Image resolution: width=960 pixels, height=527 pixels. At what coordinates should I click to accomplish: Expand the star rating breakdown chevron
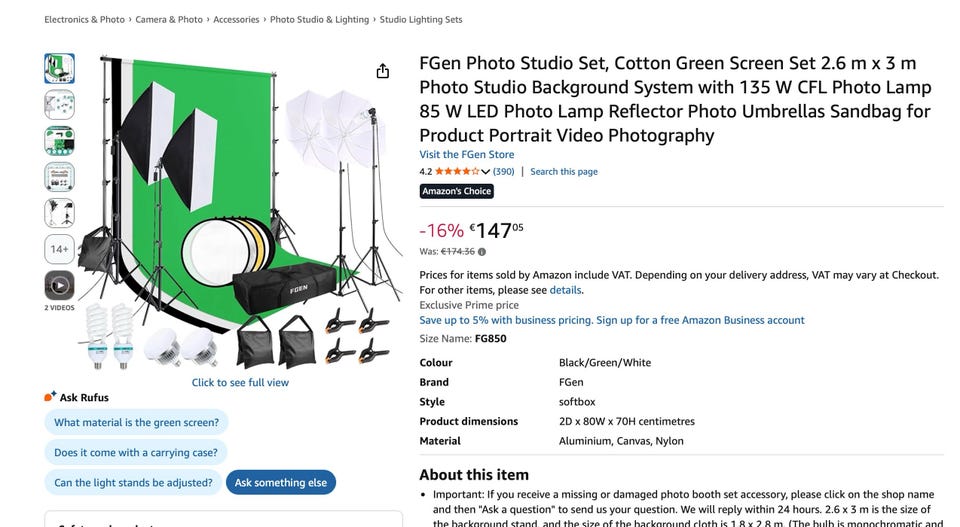click(485, 172)
